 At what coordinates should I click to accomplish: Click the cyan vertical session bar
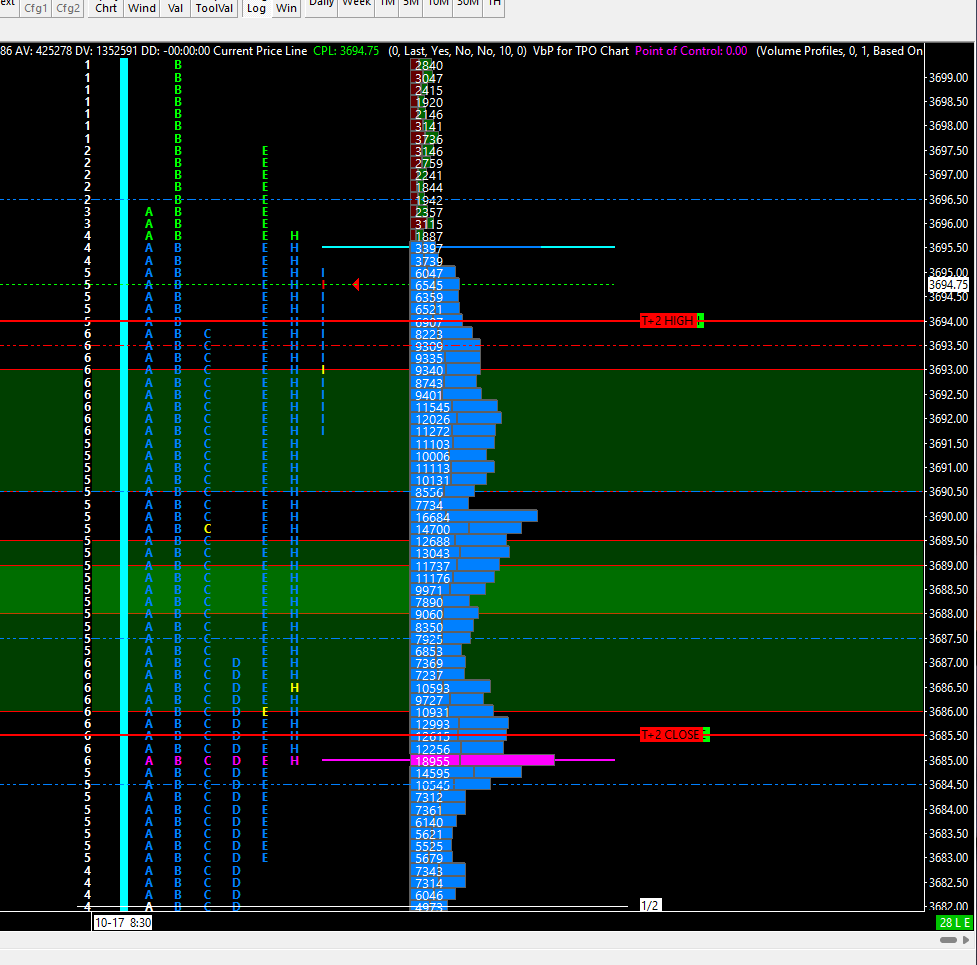124,485
